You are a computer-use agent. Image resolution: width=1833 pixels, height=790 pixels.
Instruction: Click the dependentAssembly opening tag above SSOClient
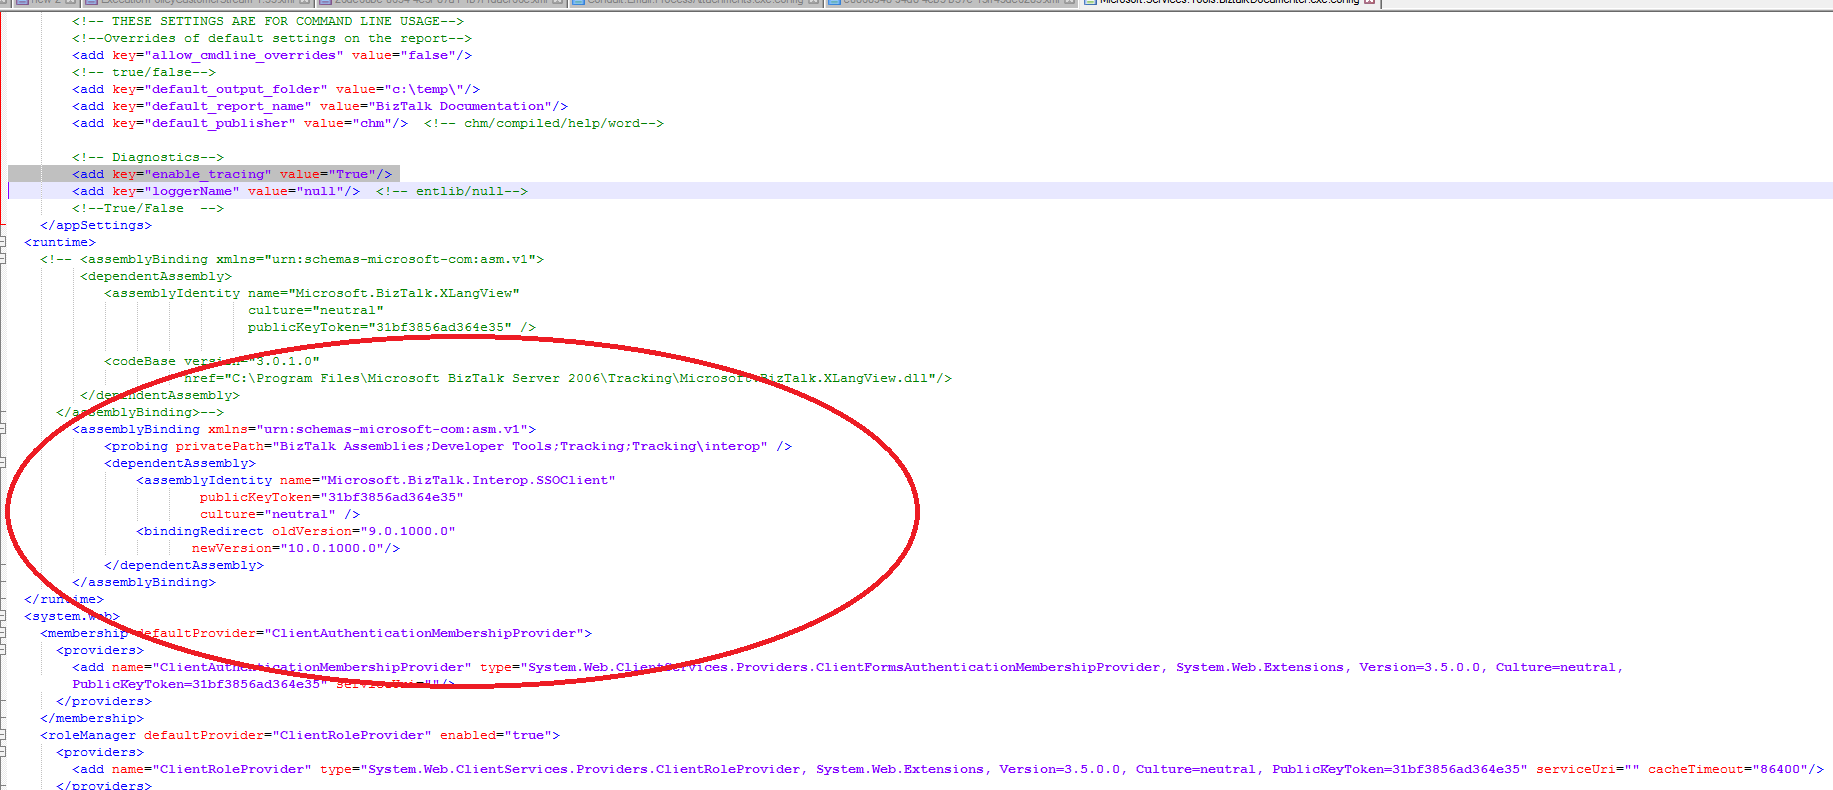pyautogui.click(x=180, y=463)
